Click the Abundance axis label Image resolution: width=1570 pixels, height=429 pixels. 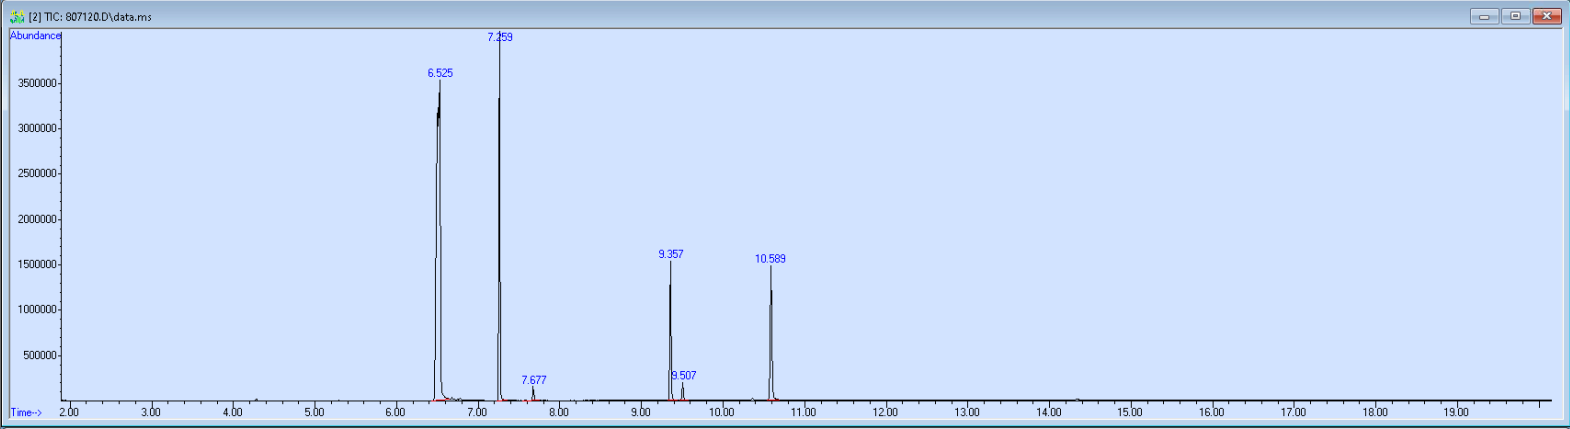point(35,36)
